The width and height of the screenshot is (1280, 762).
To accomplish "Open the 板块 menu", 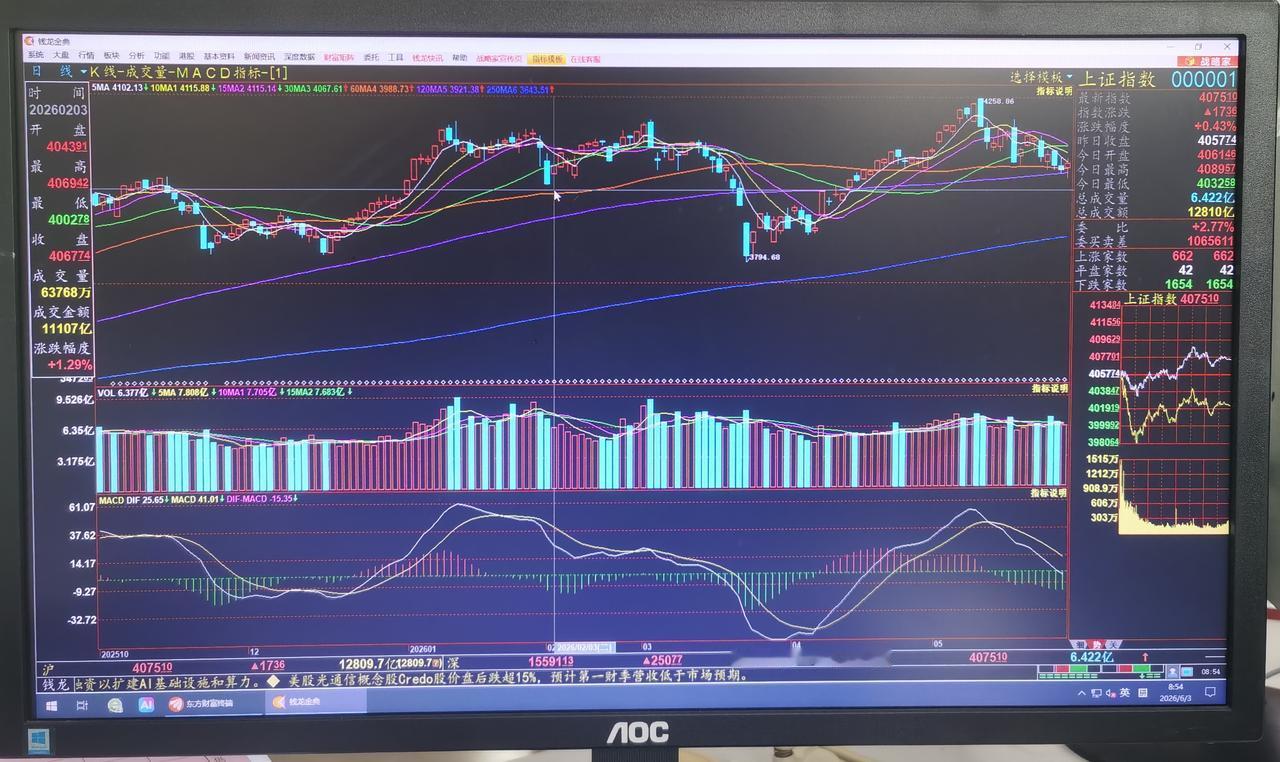I will click(112, 57).
